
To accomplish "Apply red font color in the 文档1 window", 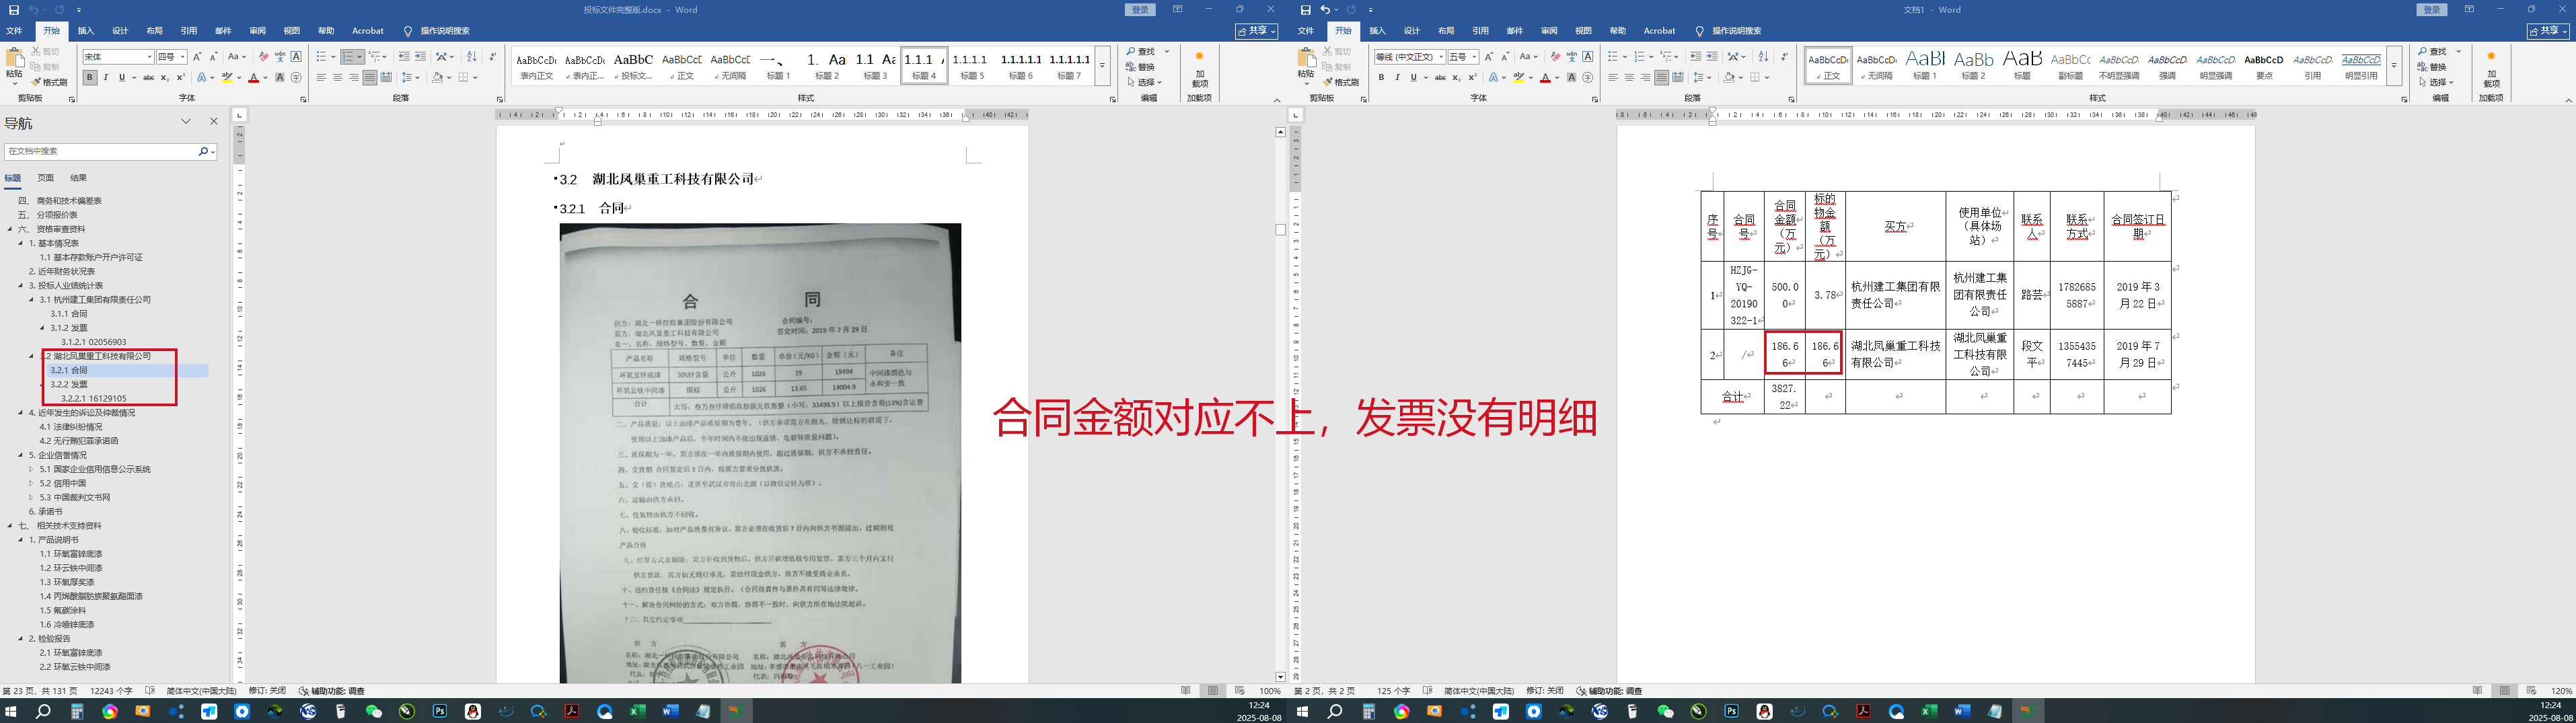I will pyautogui.click(x=1545, y=77).
